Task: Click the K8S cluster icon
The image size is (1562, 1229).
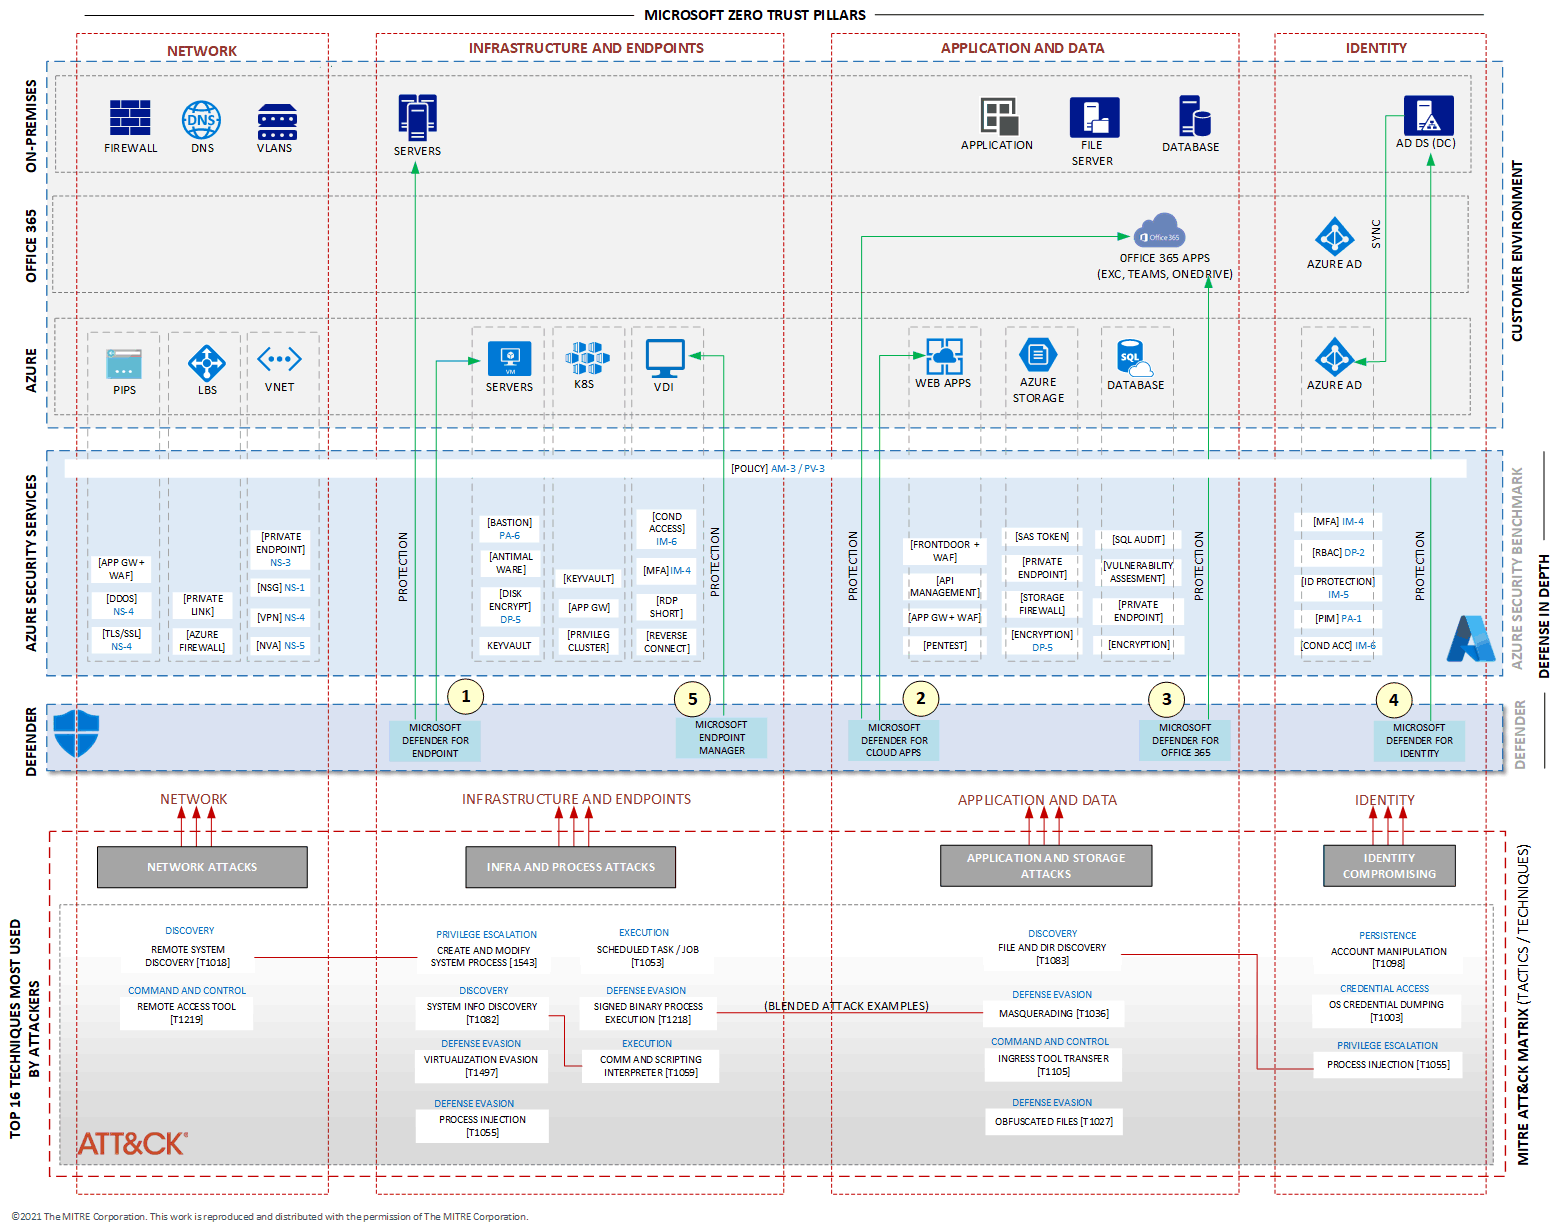Action: click(587, 358)
